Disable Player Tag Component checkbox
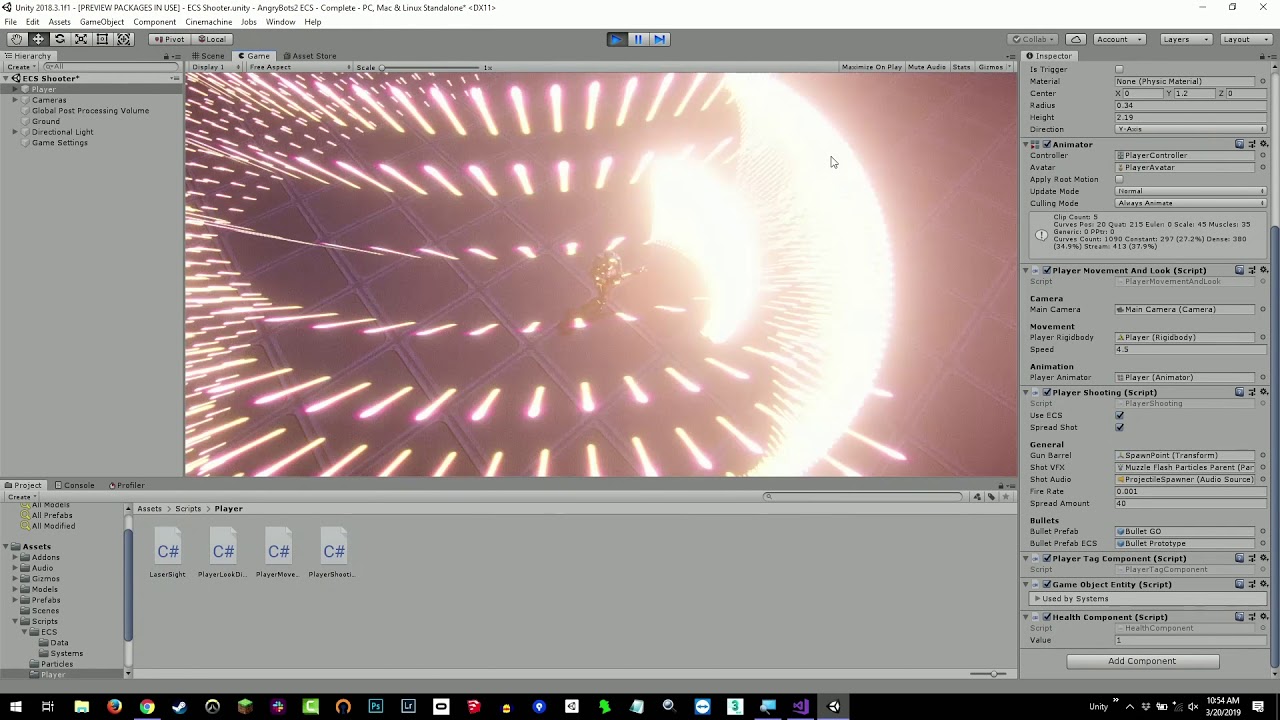 point(1047,558)
